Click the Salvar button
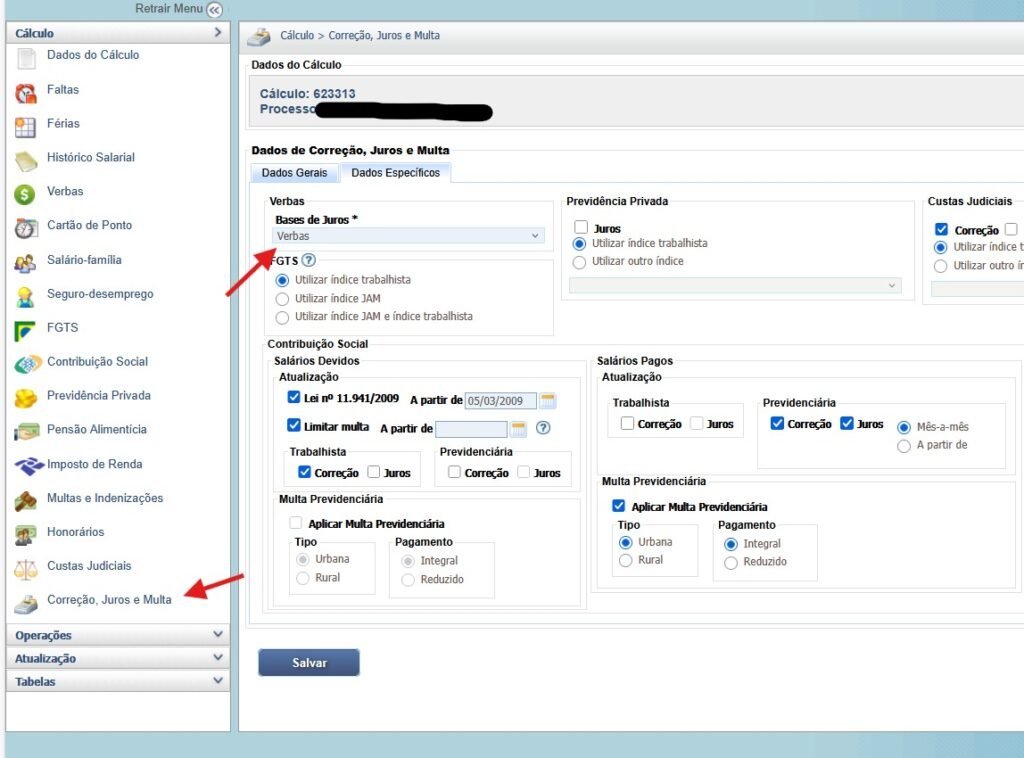The image size is (1024, 758). (x=309, y=663)
